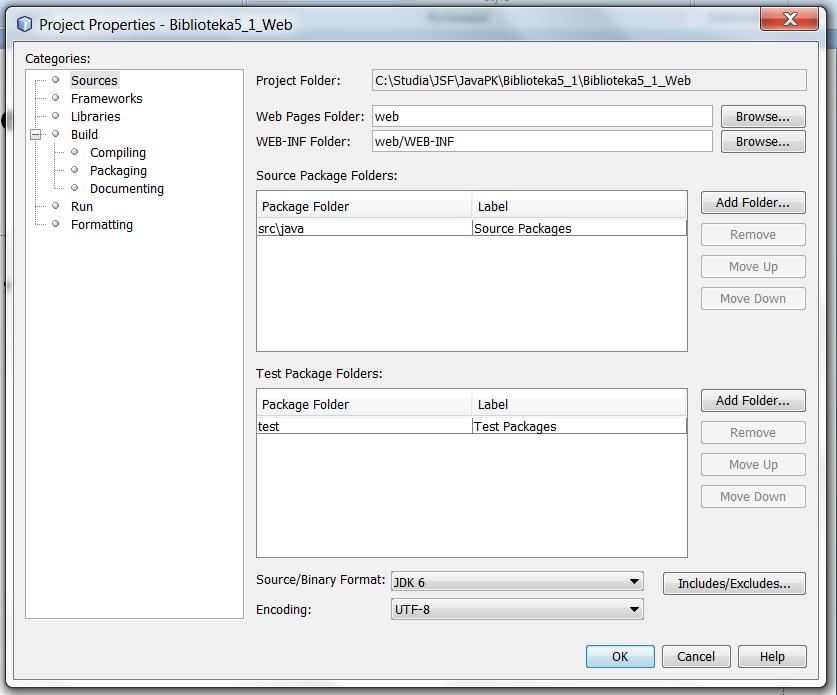Focus the Web Pages Folder field
Viewport: 837px width, 695px height.
(x=542, y=116)
